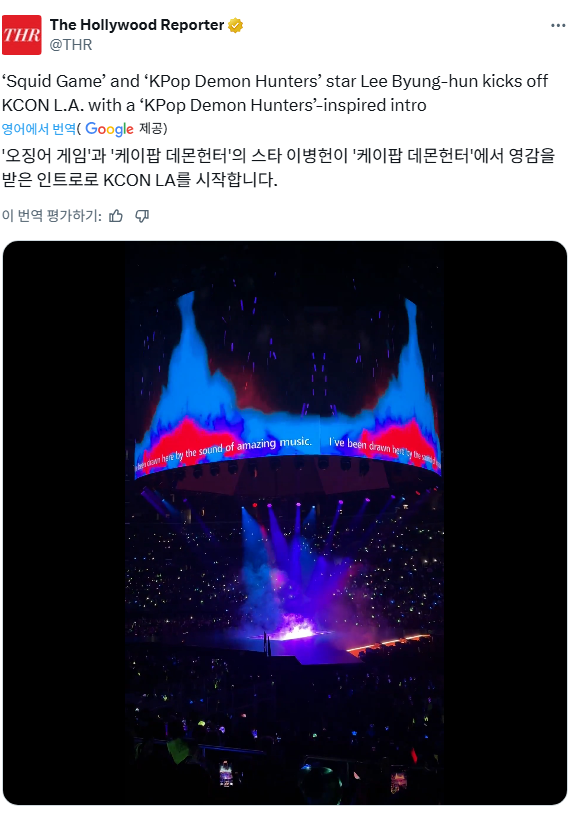Select the translated Korean tweet text
Image resolution: width=572 pixels, height=816 pixels.
(x=278, y=168)
